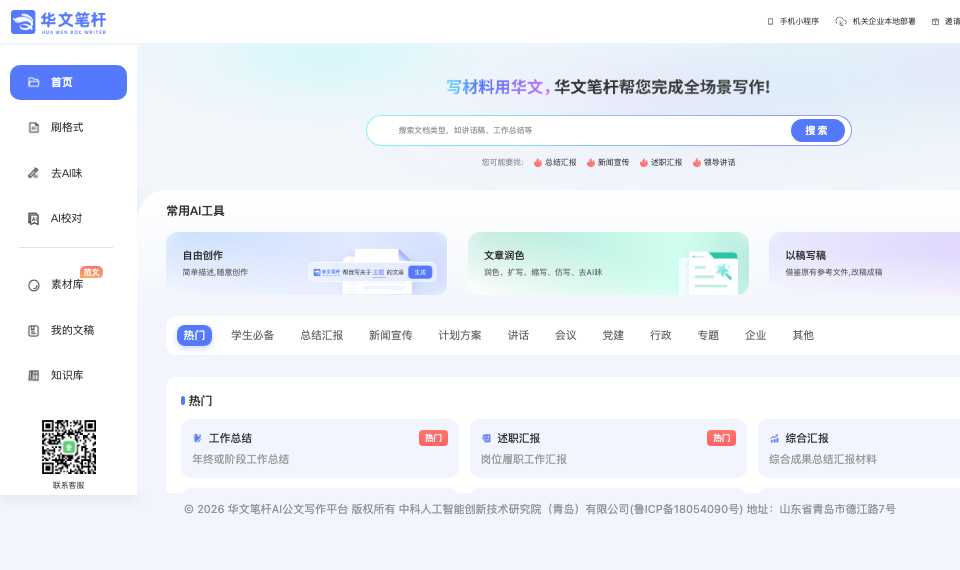
Task: Click the 去AI味 brush icon
Action: 34,173
